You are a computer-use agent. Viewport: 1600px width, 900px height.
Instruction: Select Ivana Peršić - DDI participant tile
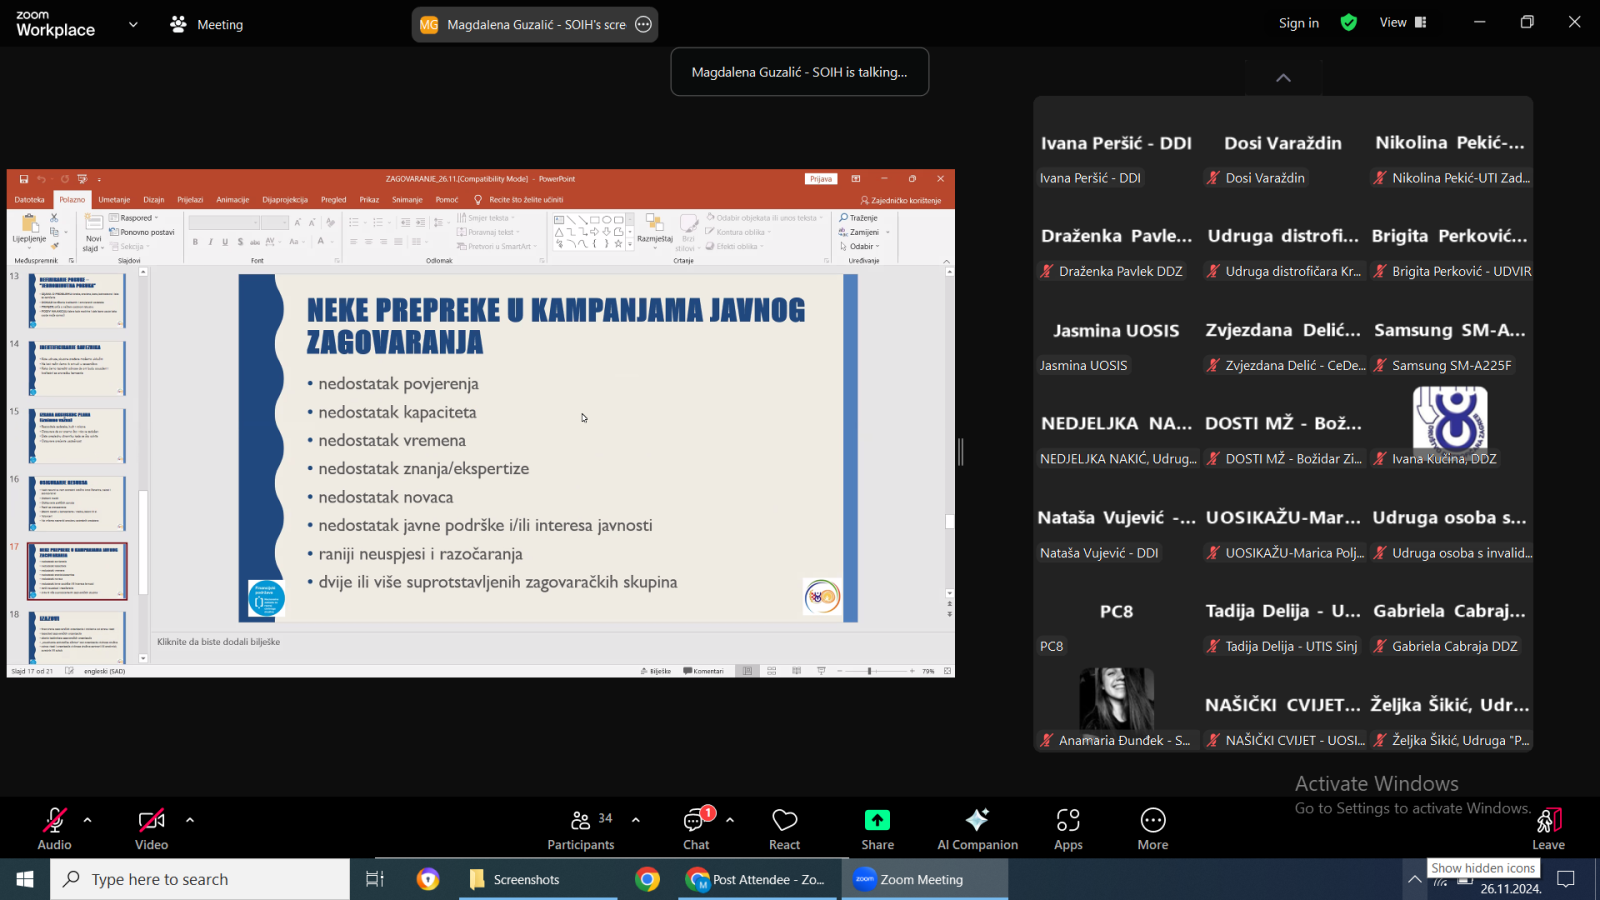click(1116, 143)
